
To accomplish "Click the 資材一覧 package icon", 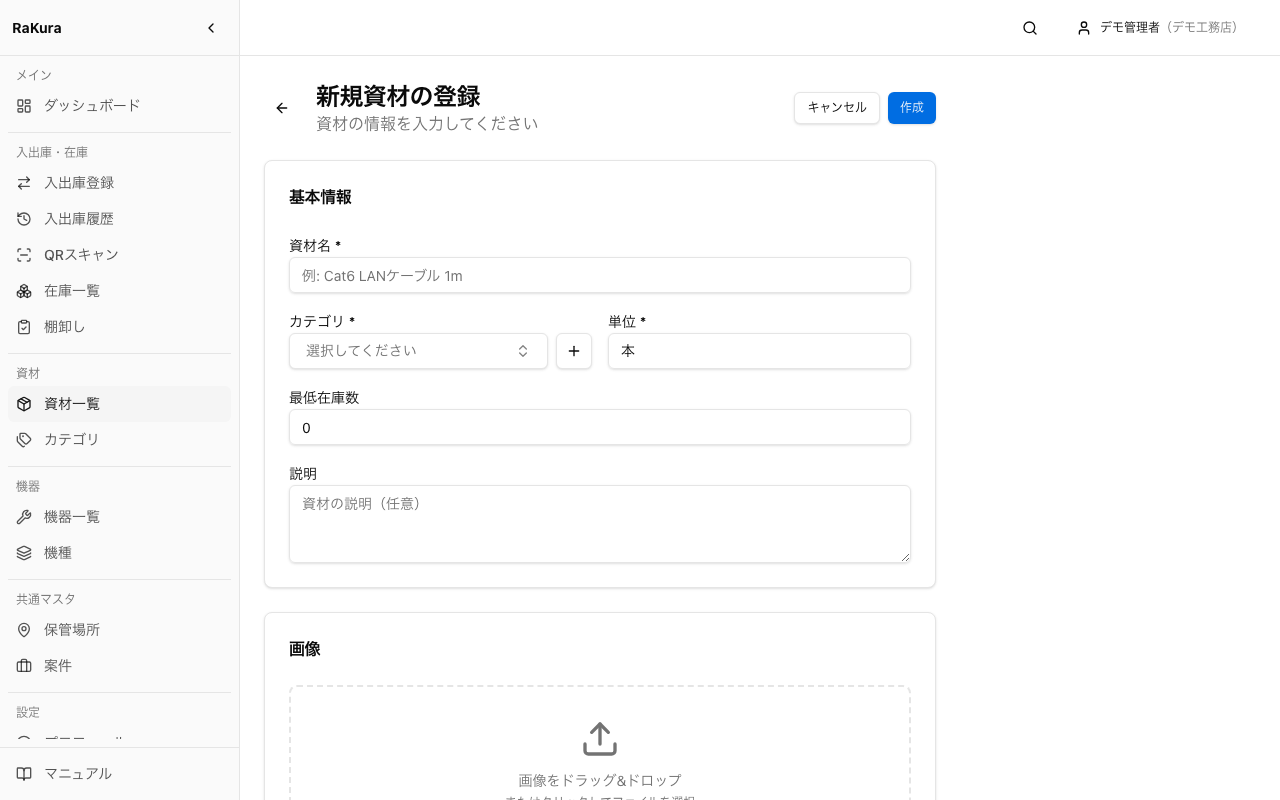I will 24,404.
